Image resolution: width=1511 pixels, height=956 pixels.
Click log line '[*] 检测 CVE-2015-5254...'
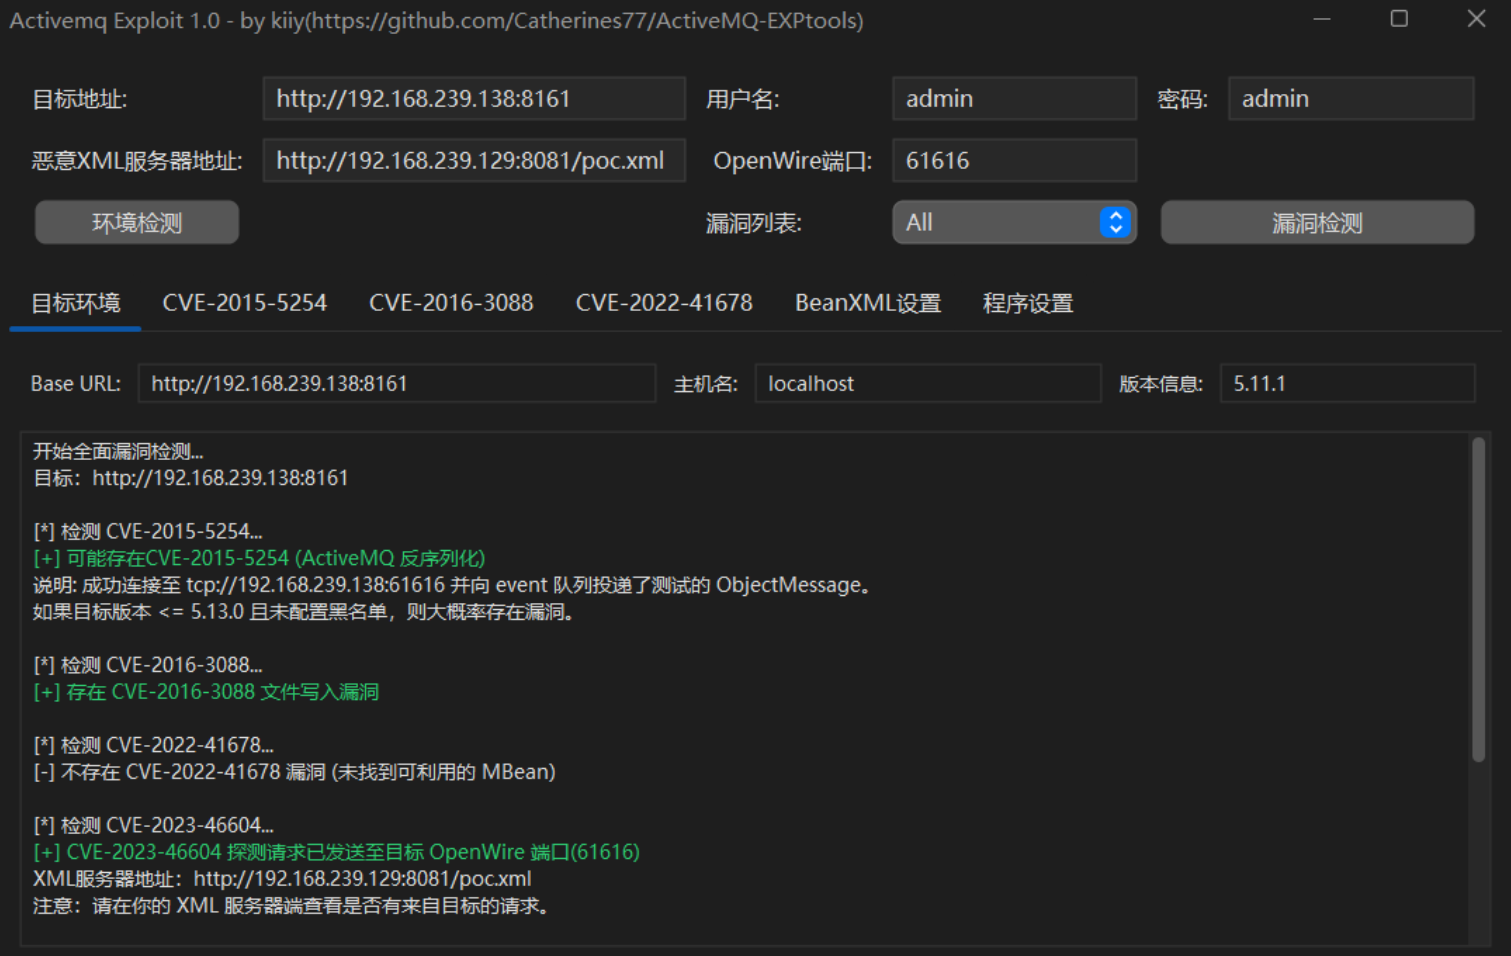[148, 532]
